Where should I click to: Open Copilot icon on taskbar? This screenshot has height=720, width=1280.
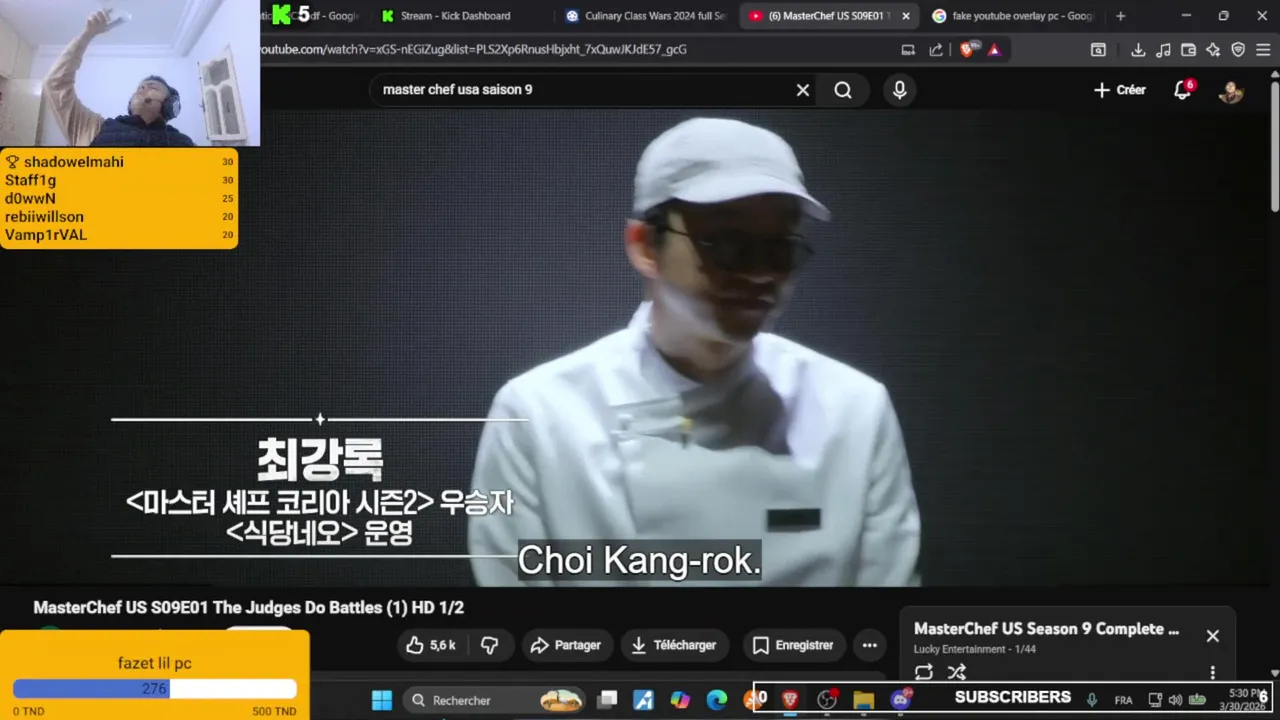pyautogui.click(x=680, y=700)
